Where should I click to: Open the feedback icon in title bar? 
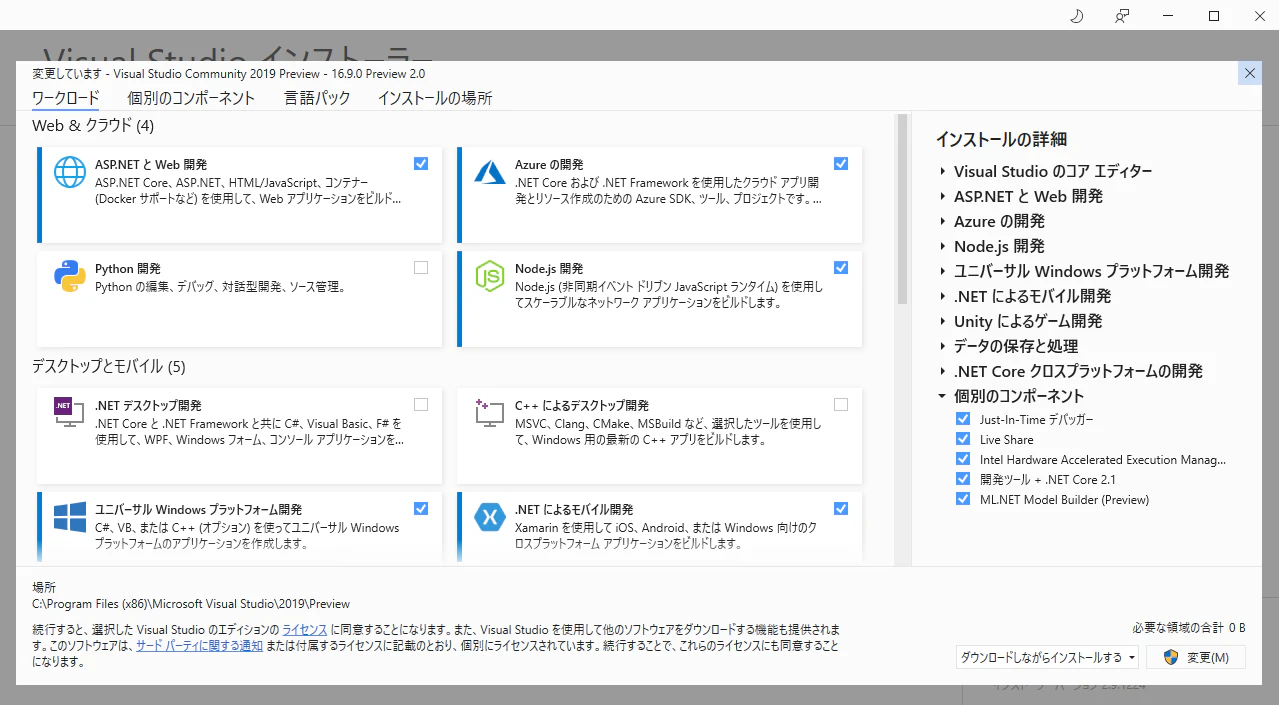pyautogui.click(x=1122, y=16)
